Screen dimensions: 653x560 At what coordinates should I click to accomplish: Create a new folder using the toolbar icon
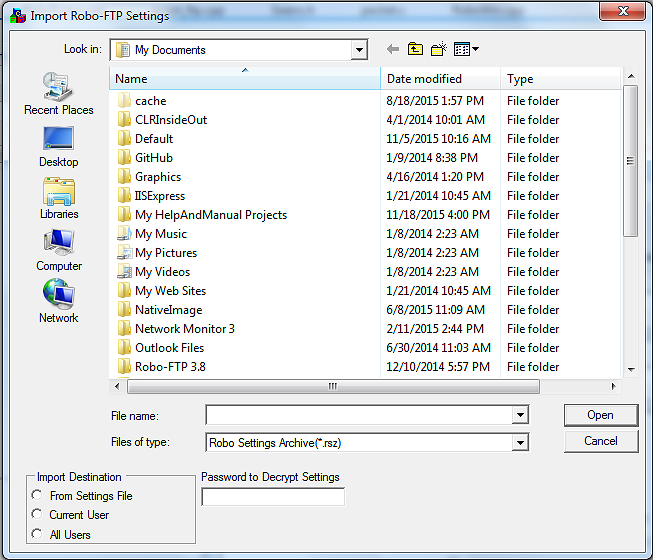point(438,50)
